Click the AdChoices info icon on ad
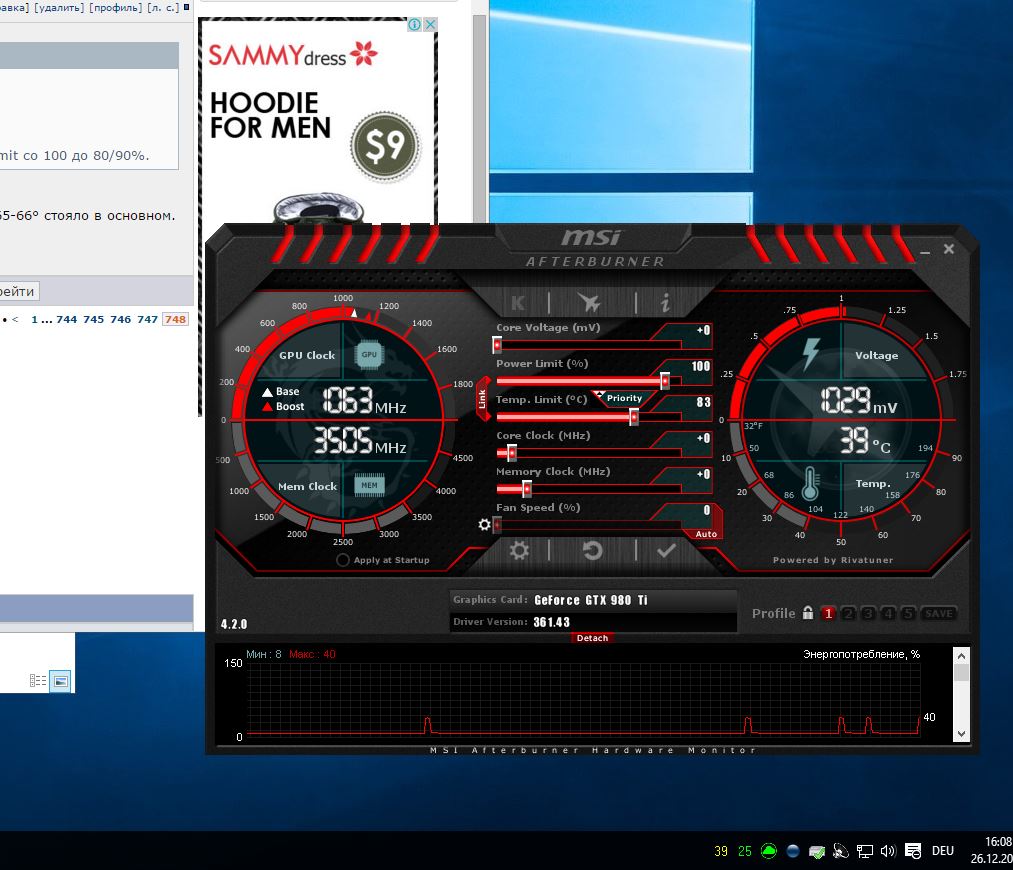Screen dimensions: 1013x870 pos(414,25)
